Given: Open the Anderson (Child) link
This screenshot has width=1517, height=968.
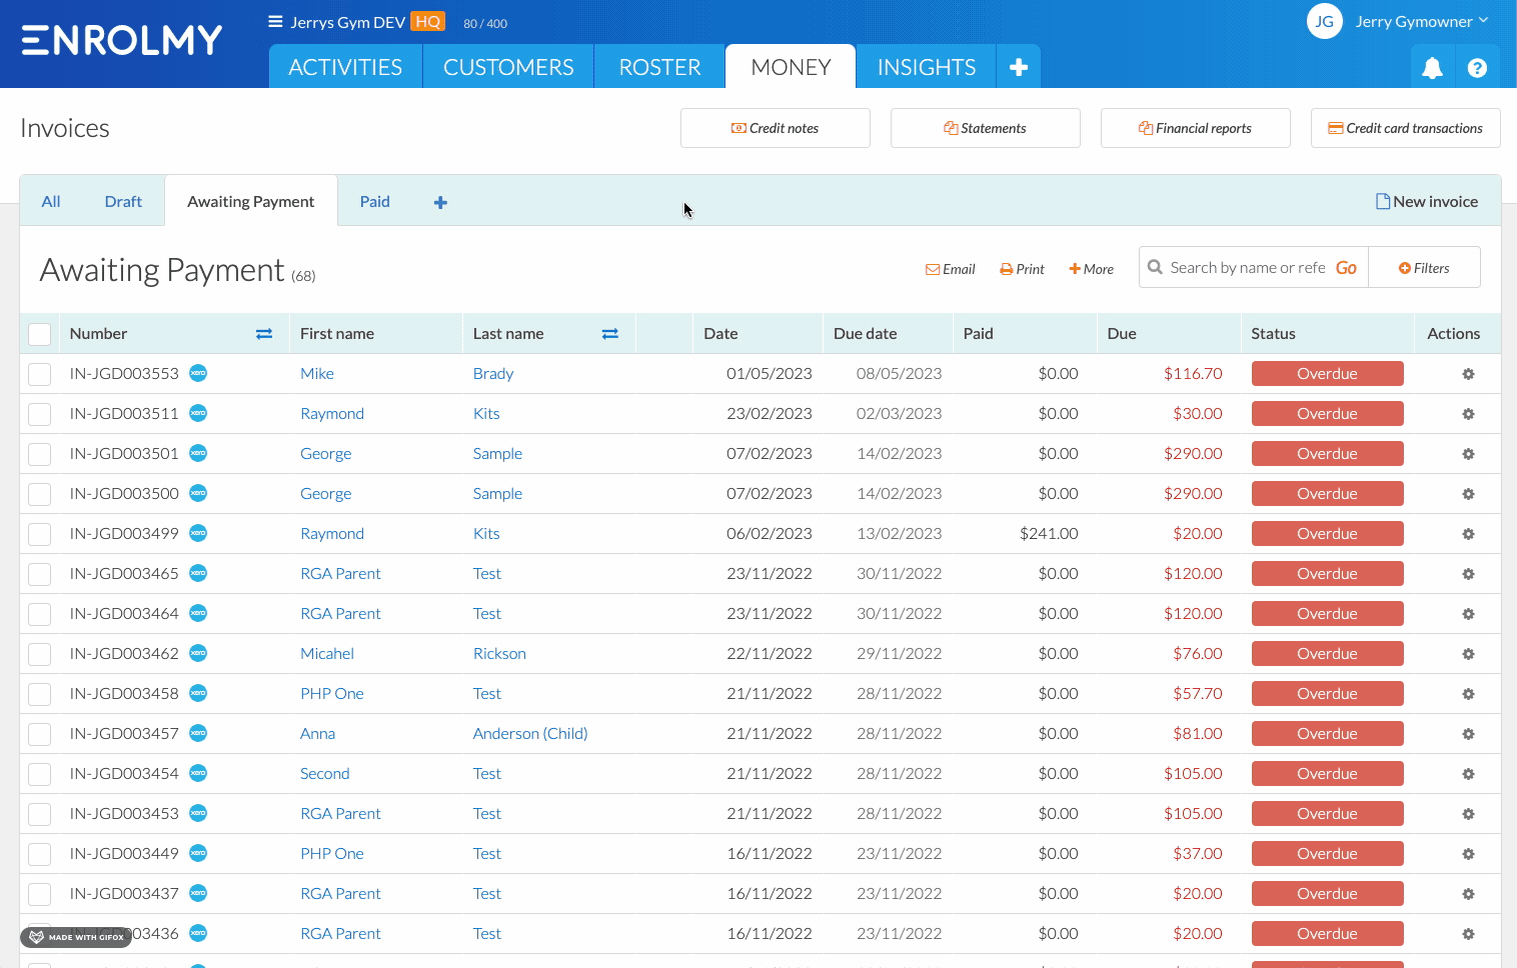Looking at the screenshot, I should click(x=530, y=733).
